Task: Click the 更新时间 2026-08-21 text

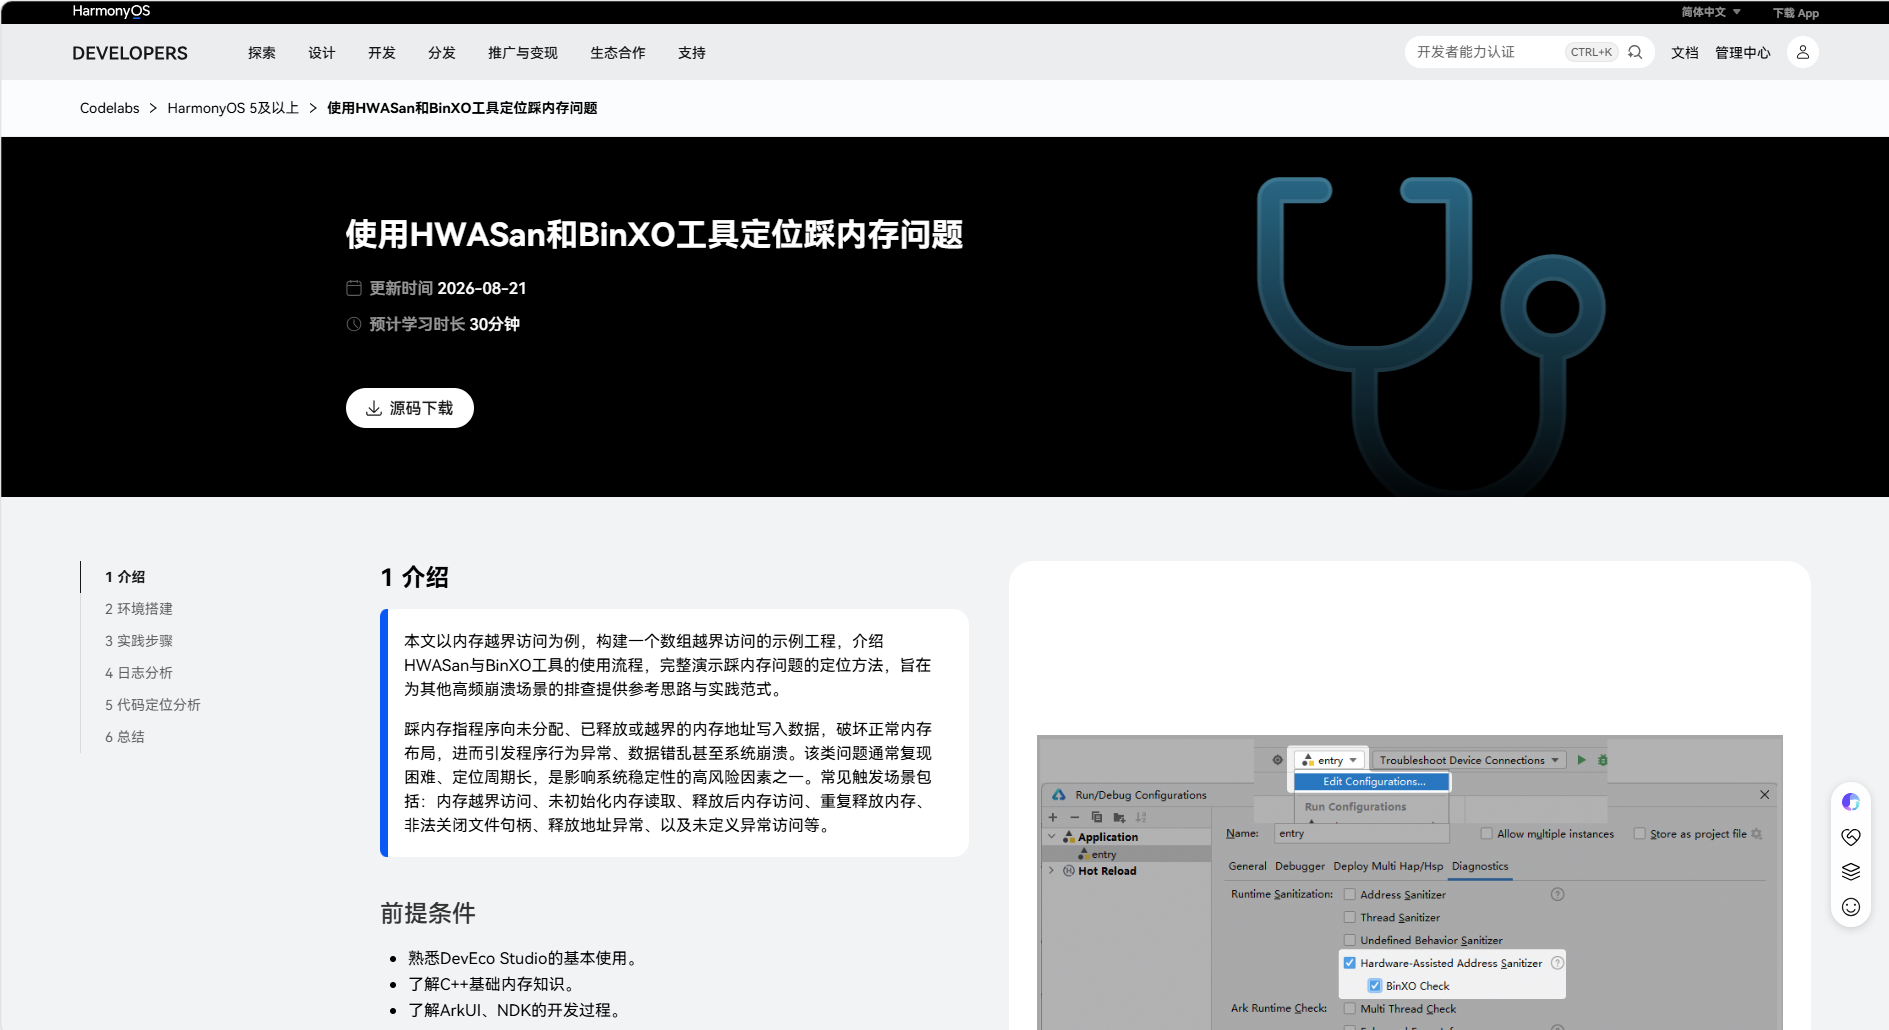Action: pyautogui.click(x=448, y=288)
